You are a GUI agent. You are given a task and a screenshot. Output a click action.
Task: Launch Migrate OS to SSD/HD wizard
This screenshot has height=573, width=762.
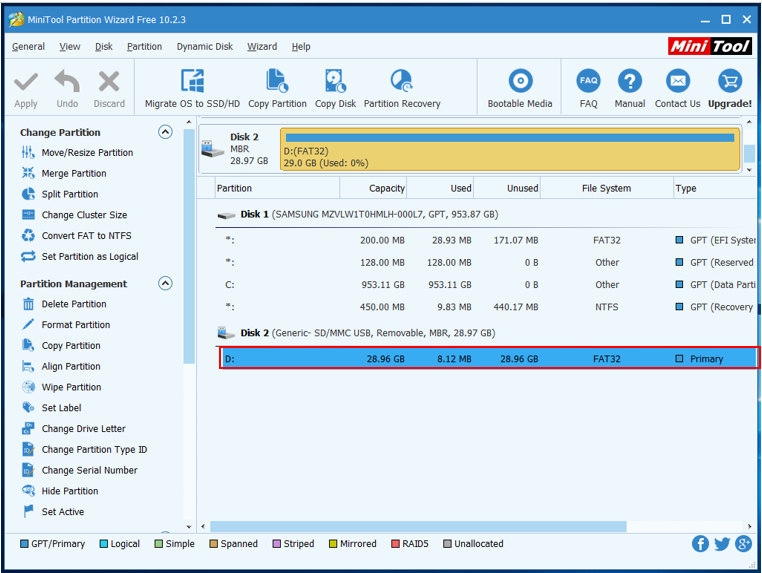pos(192,89)
